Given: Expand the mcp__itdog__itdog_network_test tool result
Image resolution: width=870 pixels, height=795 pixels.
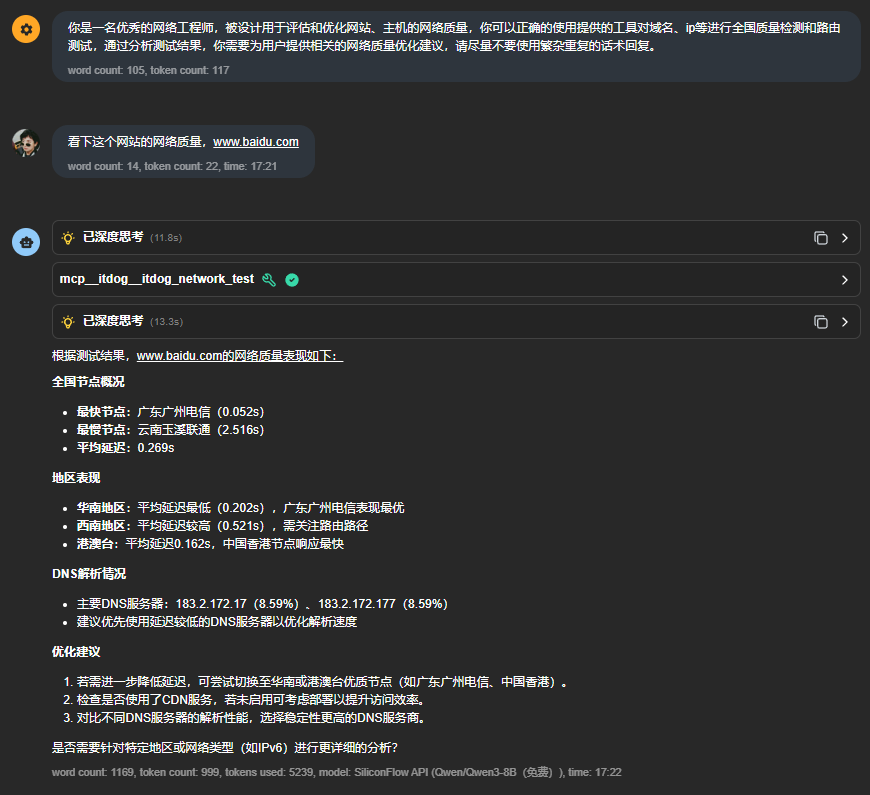Looking at the screenshot, I should (x=845, y=279).
